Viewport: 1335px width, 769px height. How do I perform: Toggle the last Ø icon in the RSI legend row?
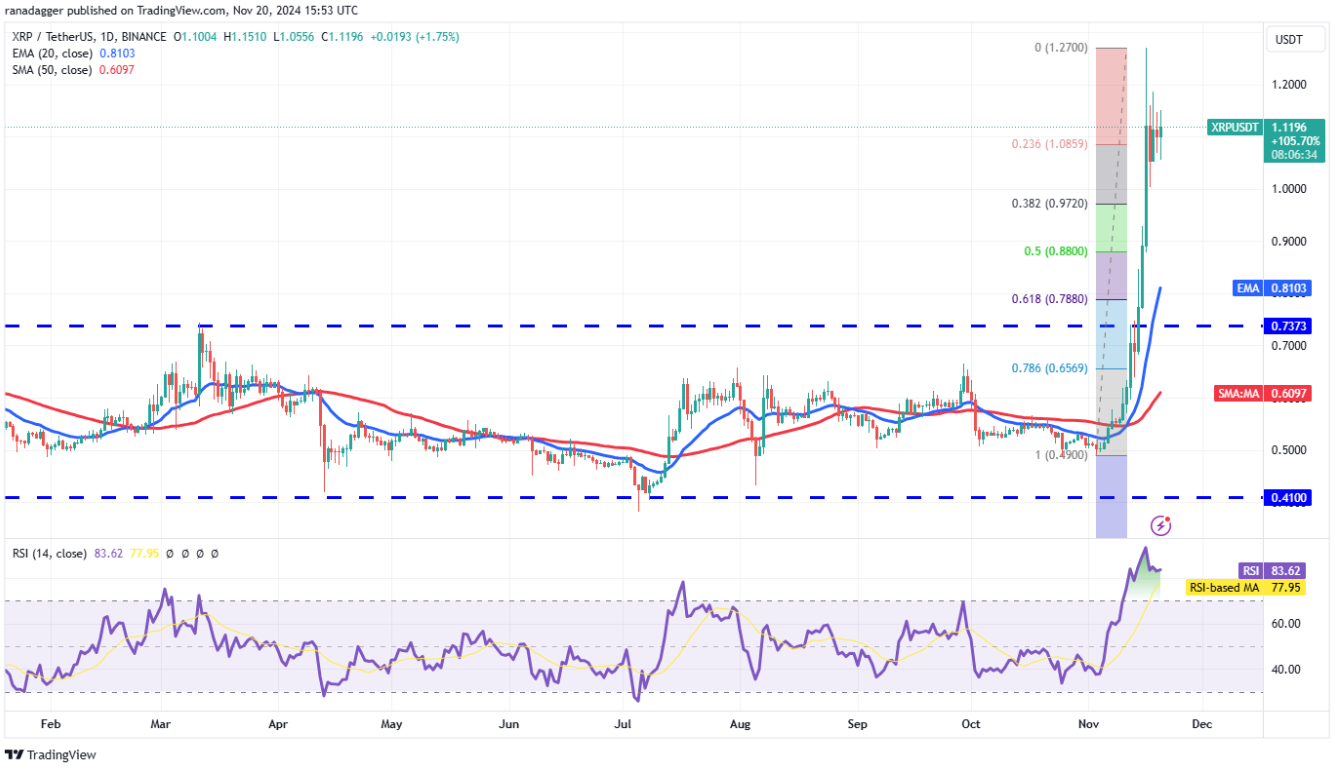coord(217,553)
